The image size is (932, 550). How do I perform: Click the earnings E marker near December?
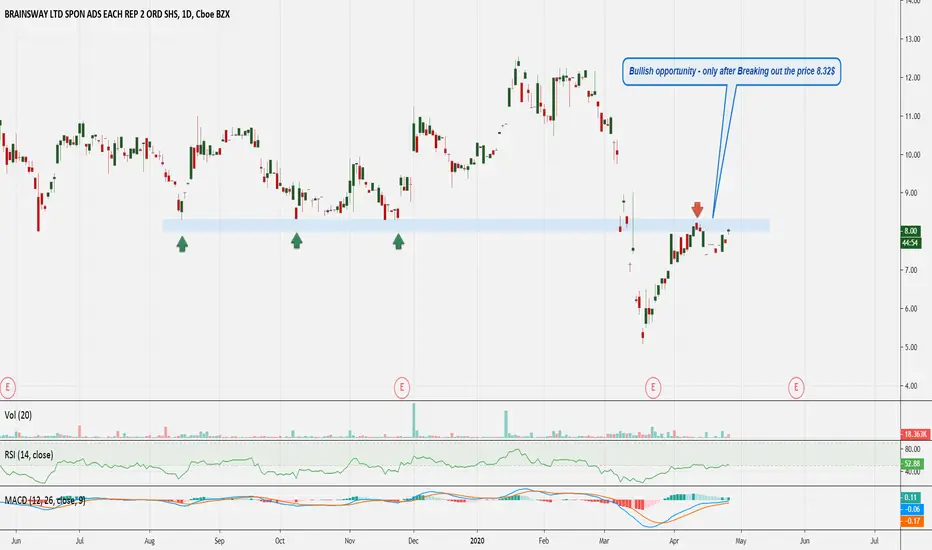click(x=402, y=388)
